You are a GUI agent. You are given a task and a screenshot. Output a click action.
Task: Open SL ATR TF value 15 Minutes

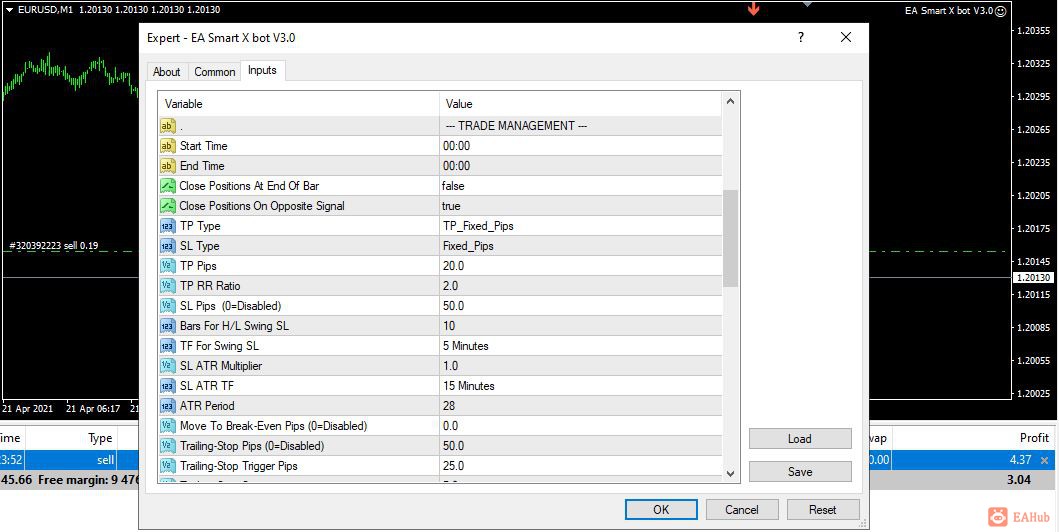point(581,385)
